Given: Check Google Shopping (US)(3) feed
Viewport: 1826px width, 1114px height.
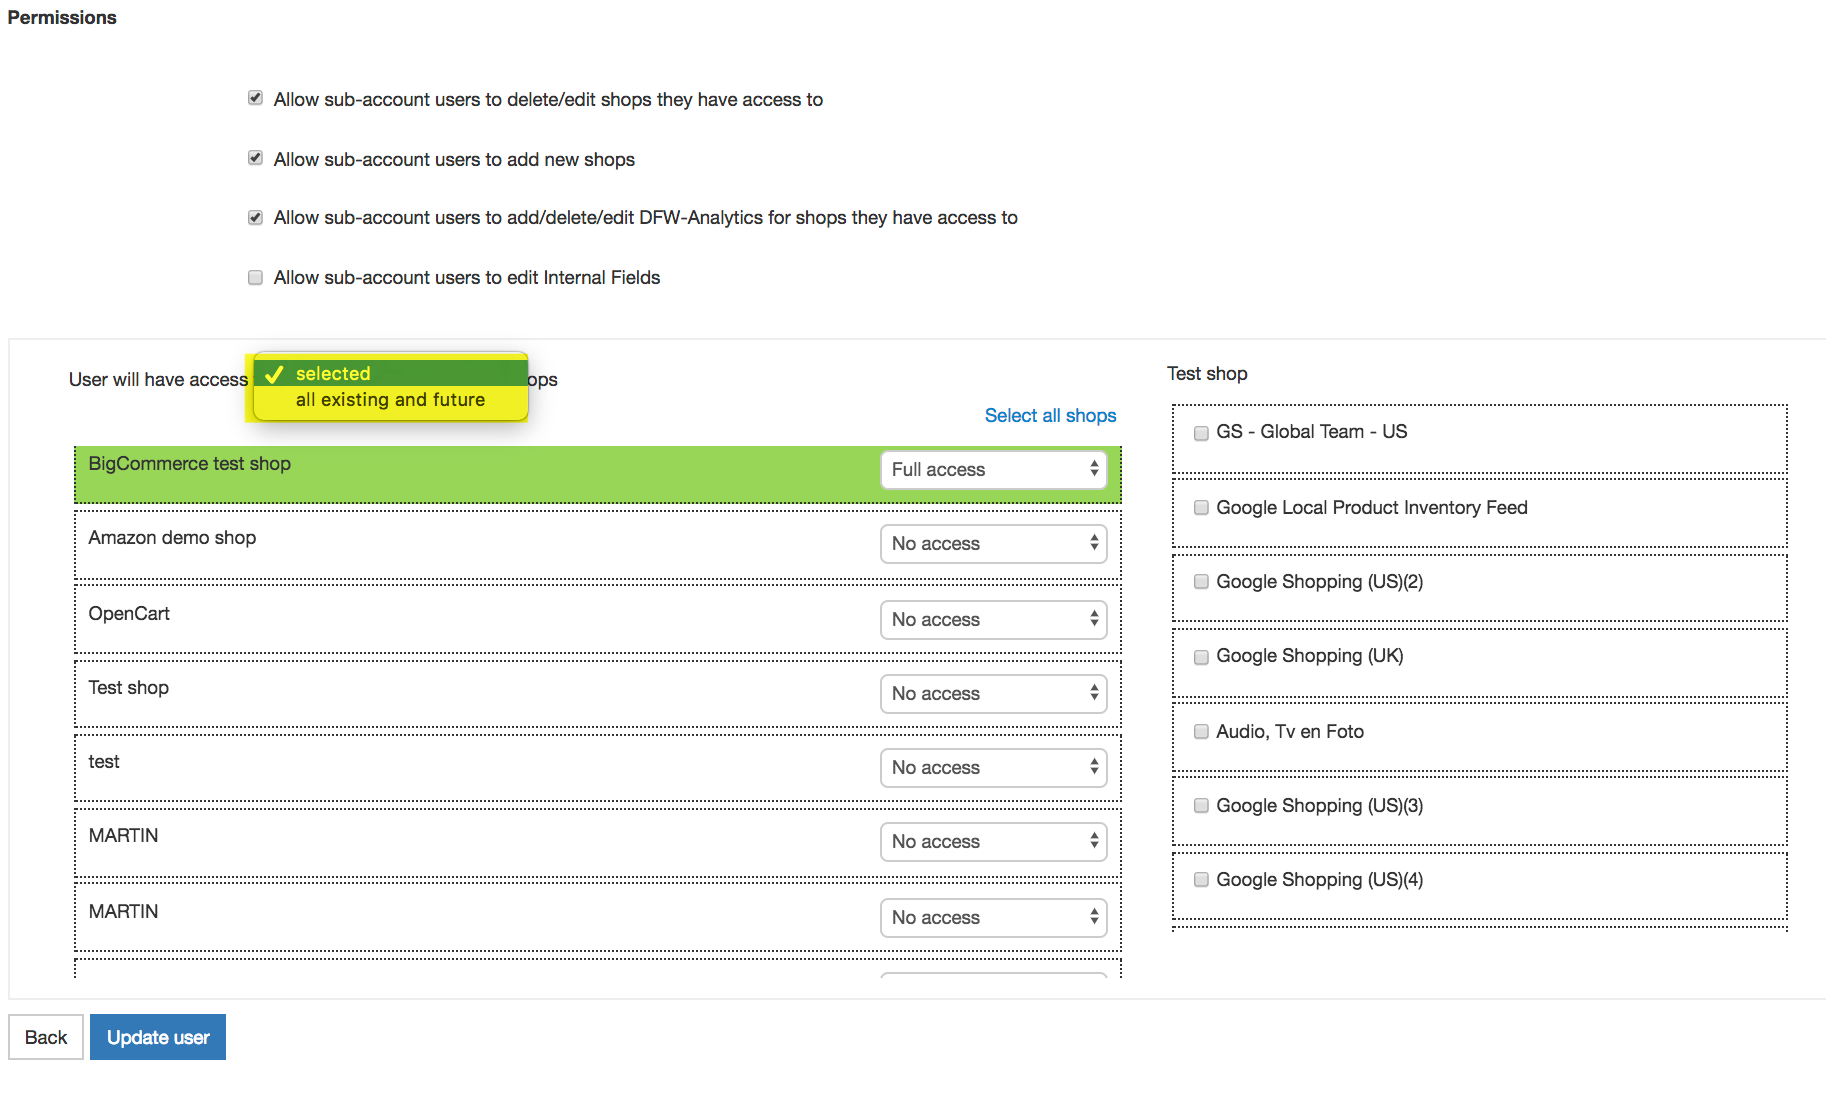Looking at the screenshot, I should click(1201, 806).
